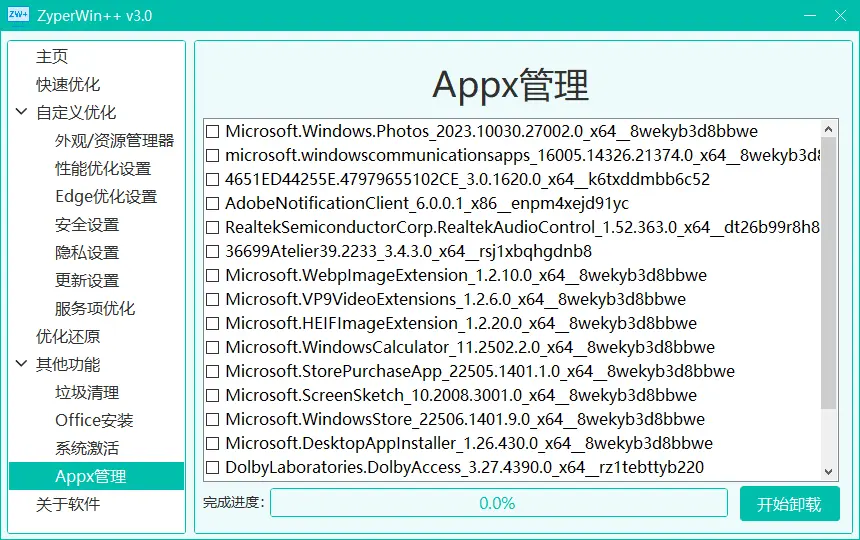Go to 快速优化 section
Image resolution: width=860 pixels, height=540 pixels.
point(68,84)
